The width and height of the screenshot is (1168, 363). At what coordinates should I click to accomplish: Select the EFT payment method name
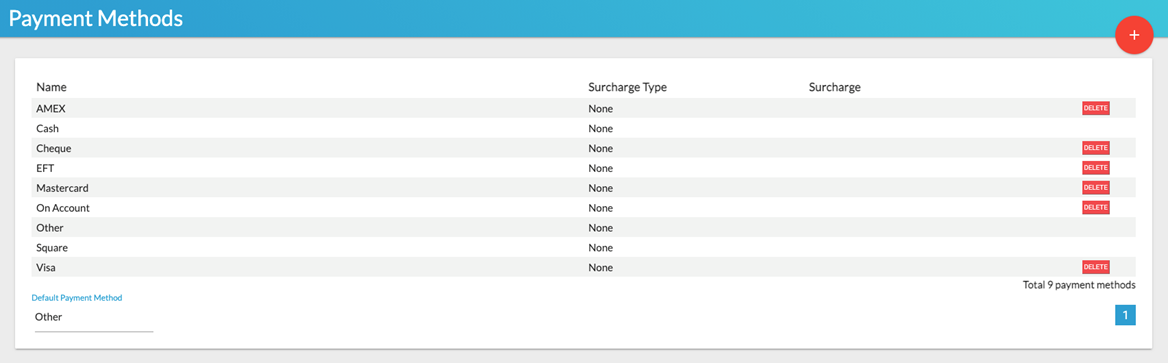click(45, 168)
